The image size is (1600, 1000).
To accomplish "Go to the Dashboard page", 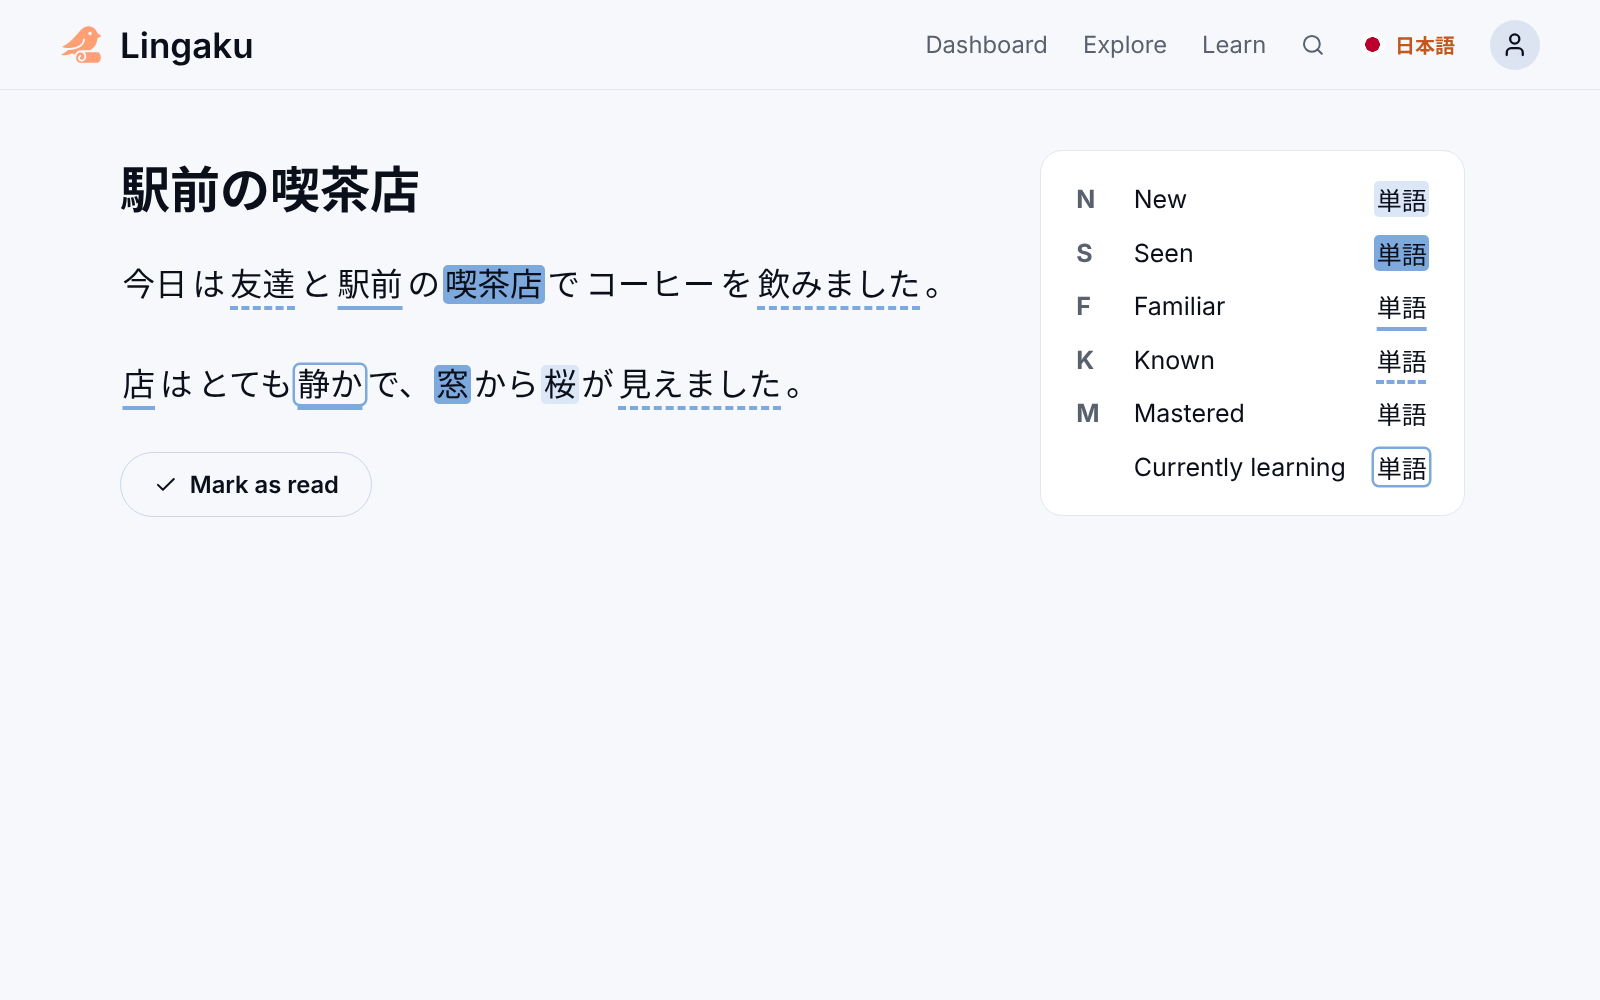I will pos(986,45).
